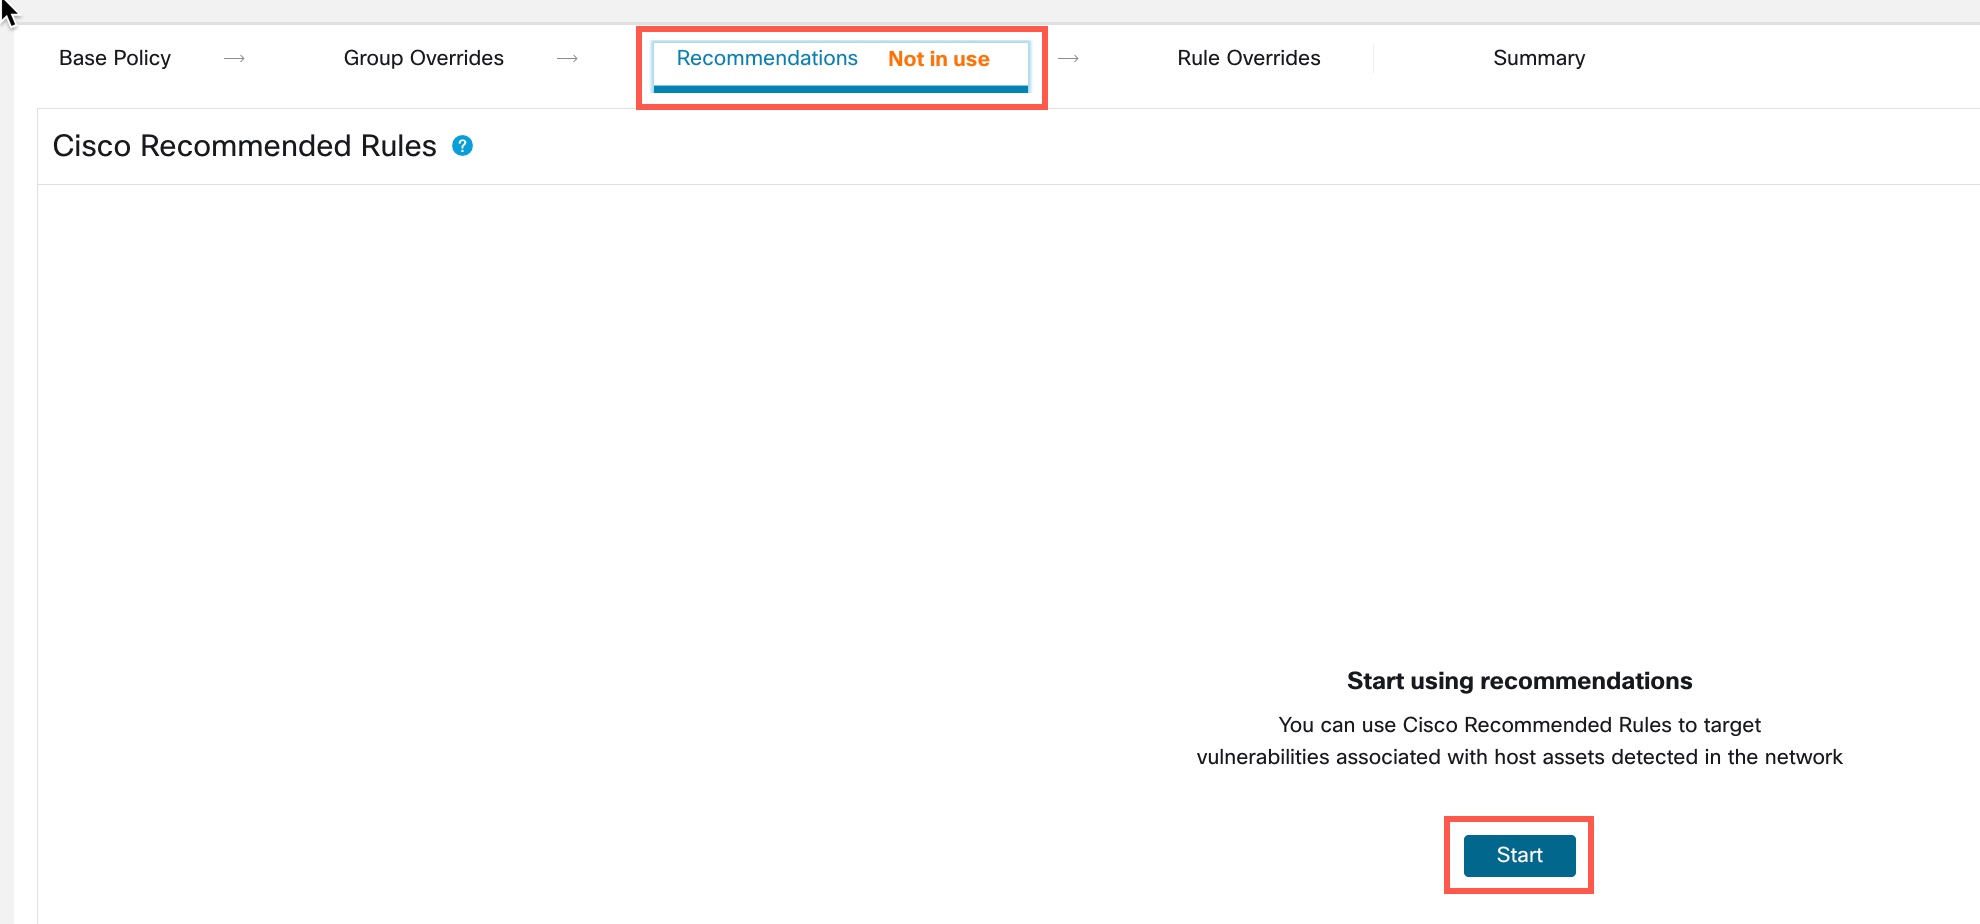Image resolution: width=1980 pixels, height=924 pixels.
Task: Click the orange Not in use status
Action: 938,59
